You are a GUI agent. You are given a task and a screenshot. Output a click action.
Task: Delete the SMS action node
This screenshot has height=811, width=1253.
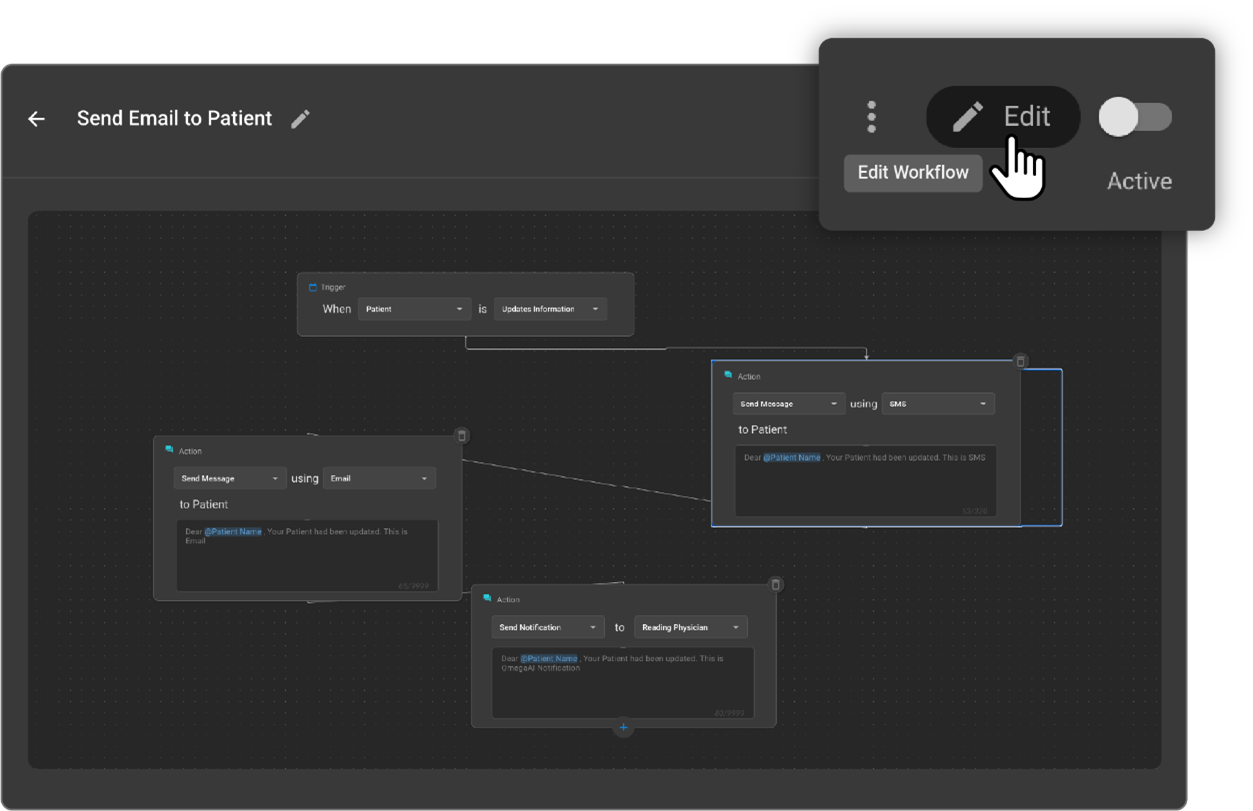click(x=1020, y=361)
